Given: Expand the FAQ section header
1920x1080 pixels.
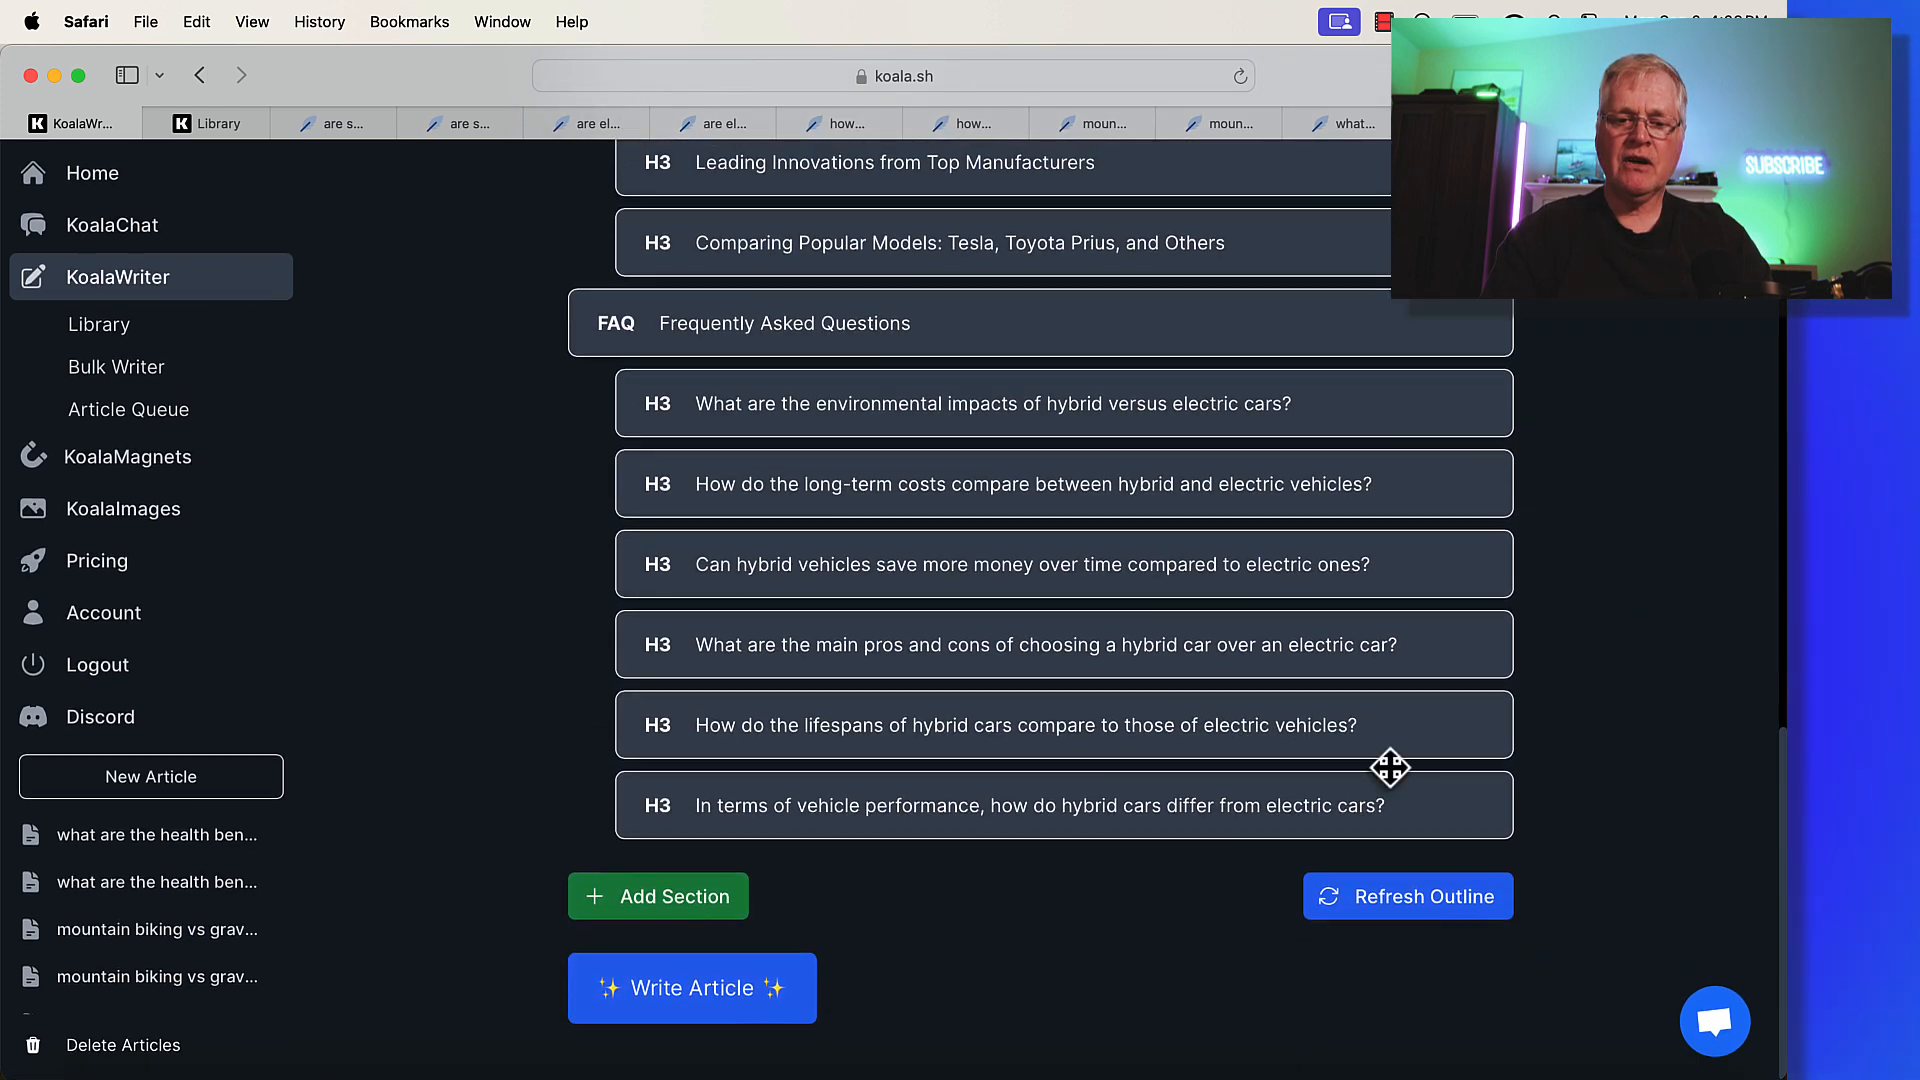Looking at the screenshot, I should pos(1040,322).
